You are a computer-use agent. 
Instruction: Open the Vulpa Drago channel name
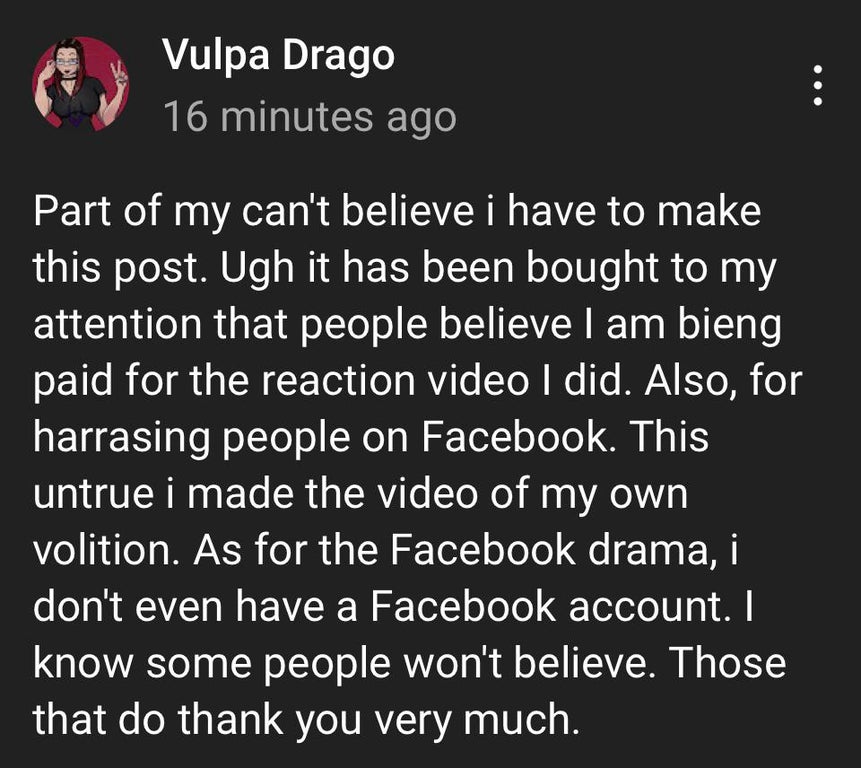[278, 57]
